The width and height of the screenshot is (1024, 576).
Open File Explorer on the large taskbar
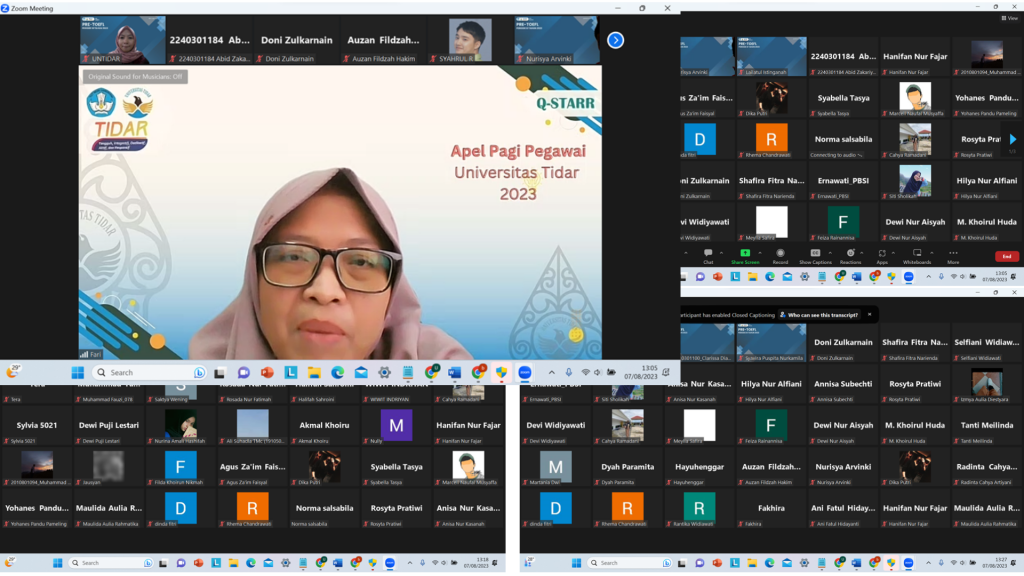[314, 372]
